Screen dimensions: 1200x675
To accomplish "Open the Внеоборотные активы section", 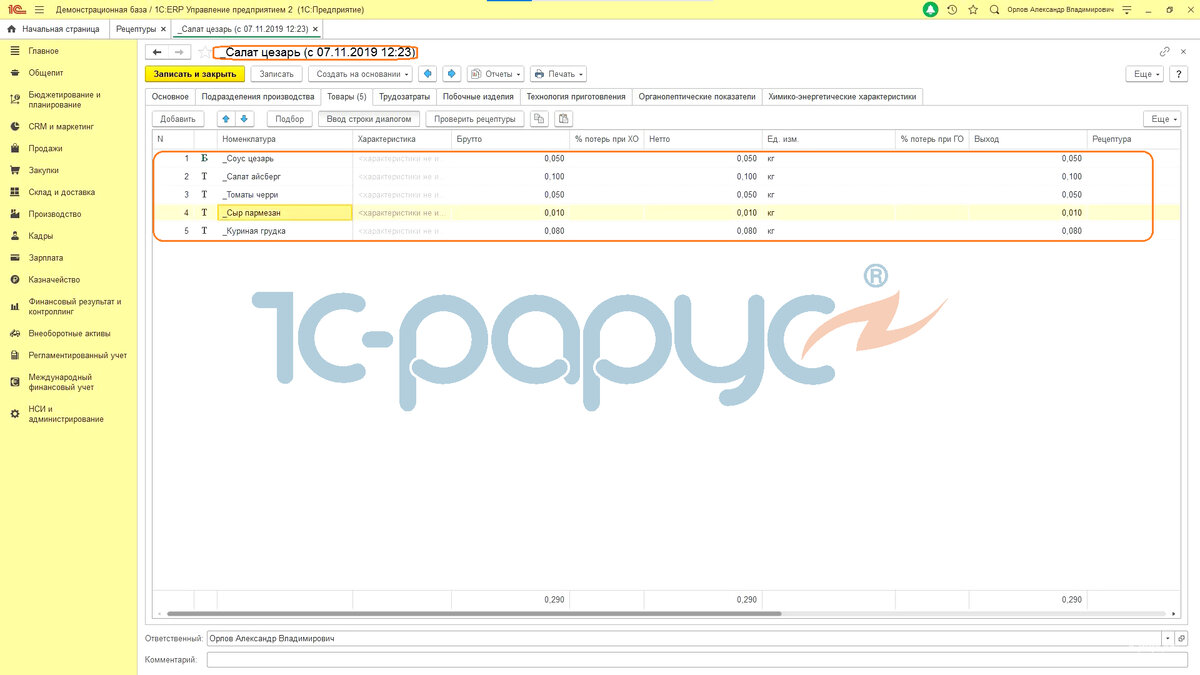I will (70, 333).
